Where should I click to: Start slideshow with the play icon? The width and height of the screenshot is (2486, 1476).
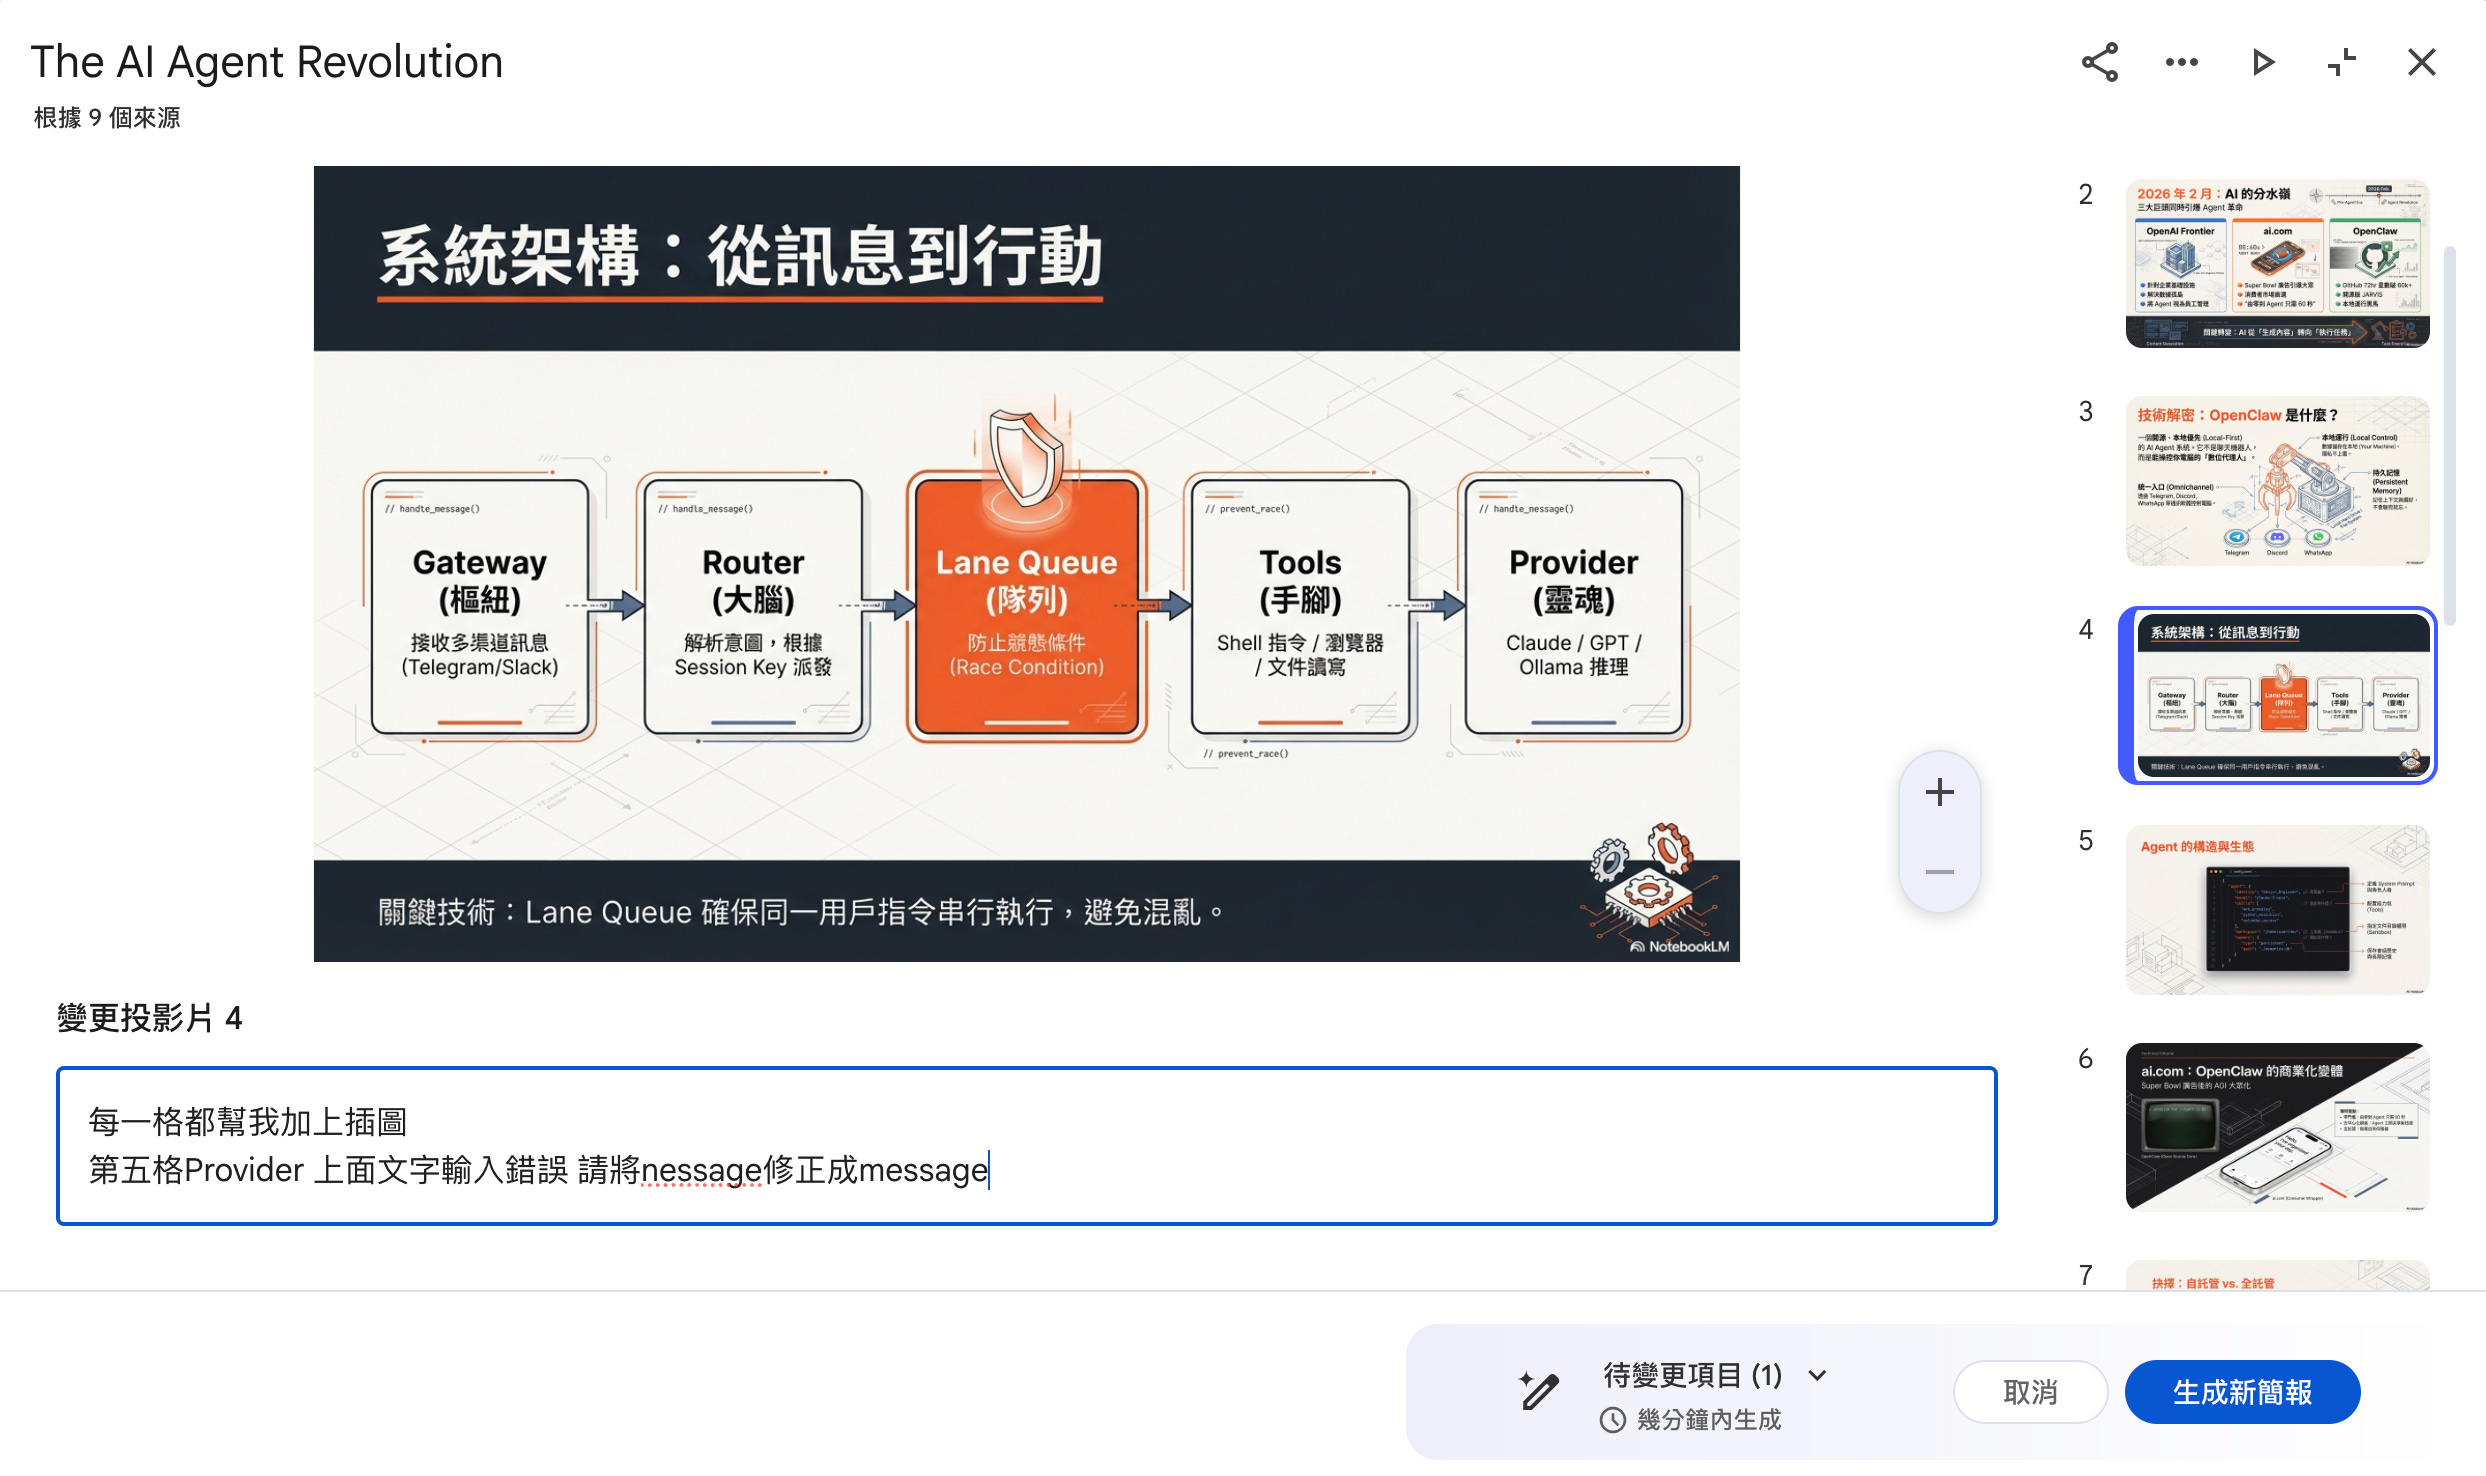(x=2262, y=62)
